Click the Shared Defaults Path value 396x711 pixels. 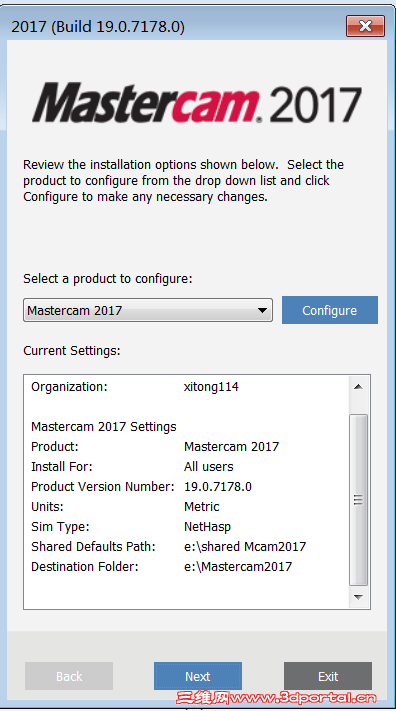(245, 546)
